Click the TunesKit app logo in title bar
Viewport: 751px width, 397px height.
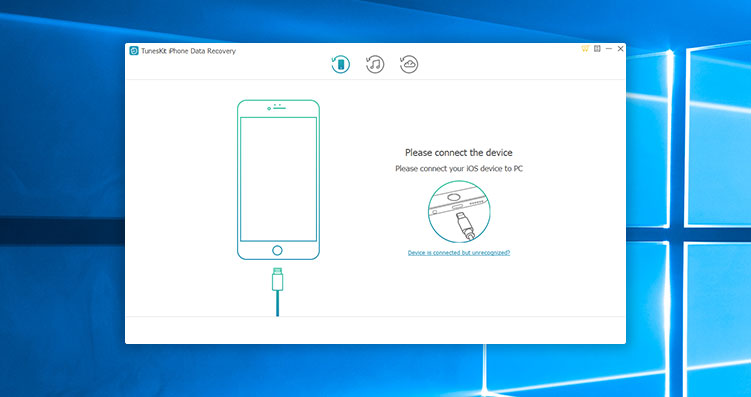pyautogui.click(x=134, y=51)
